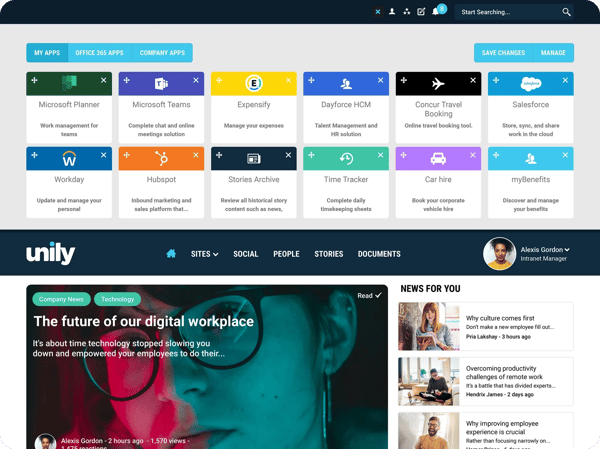This screenshot has width=600, height=449.
Task: Select the Company News tag
Action: (x=61, y=299)
